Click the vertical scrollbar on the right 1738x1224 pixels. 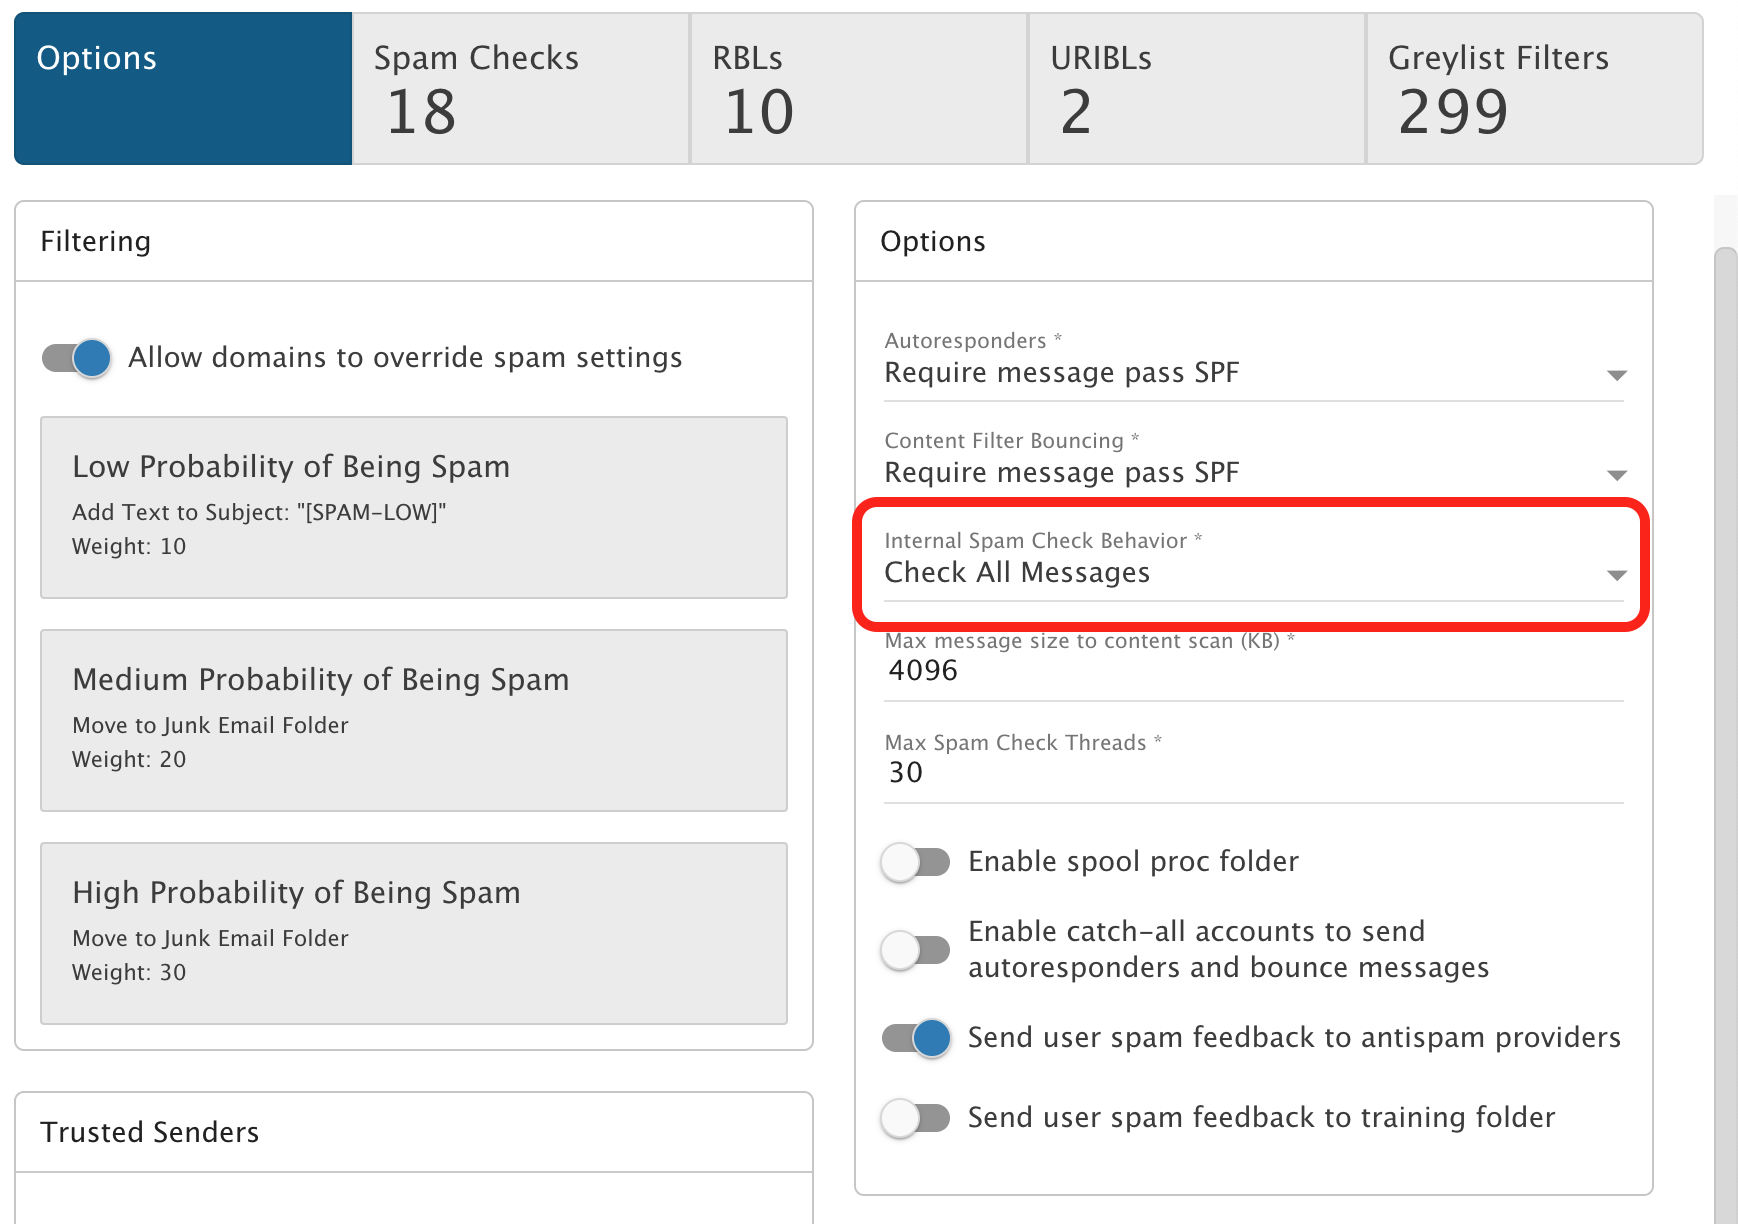pos(1725,735)
